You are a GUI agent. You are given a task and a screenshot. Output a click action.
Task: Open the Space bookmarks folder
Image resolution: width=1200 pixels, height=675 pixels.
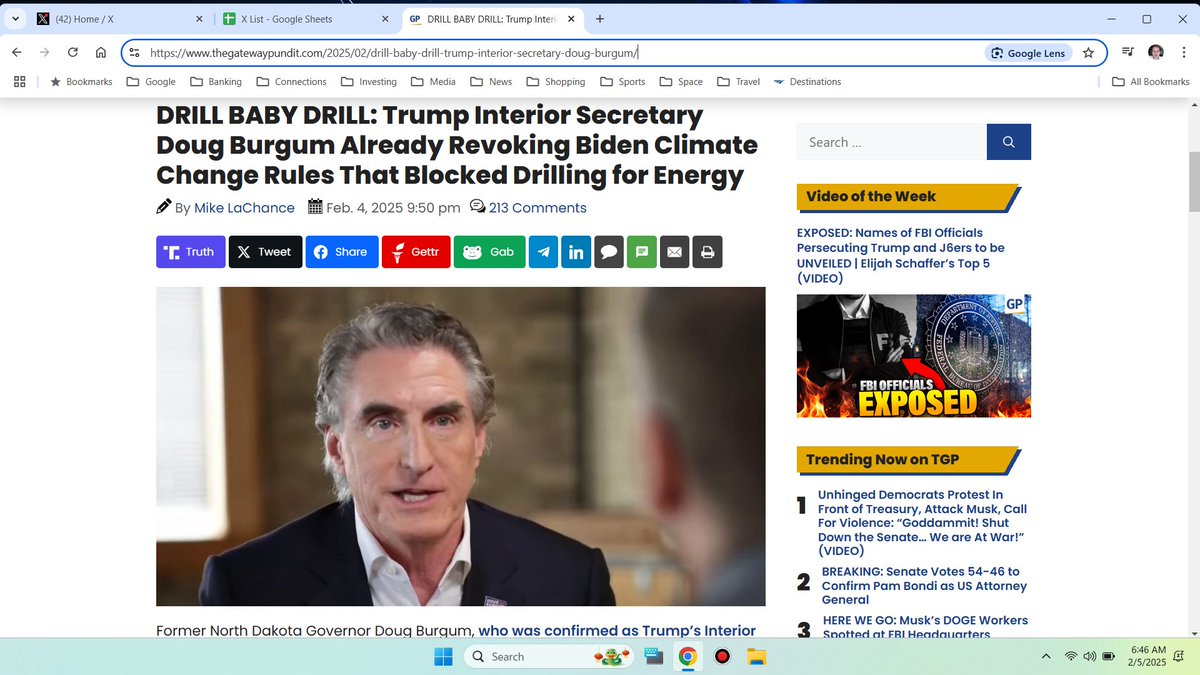[680, 82]
